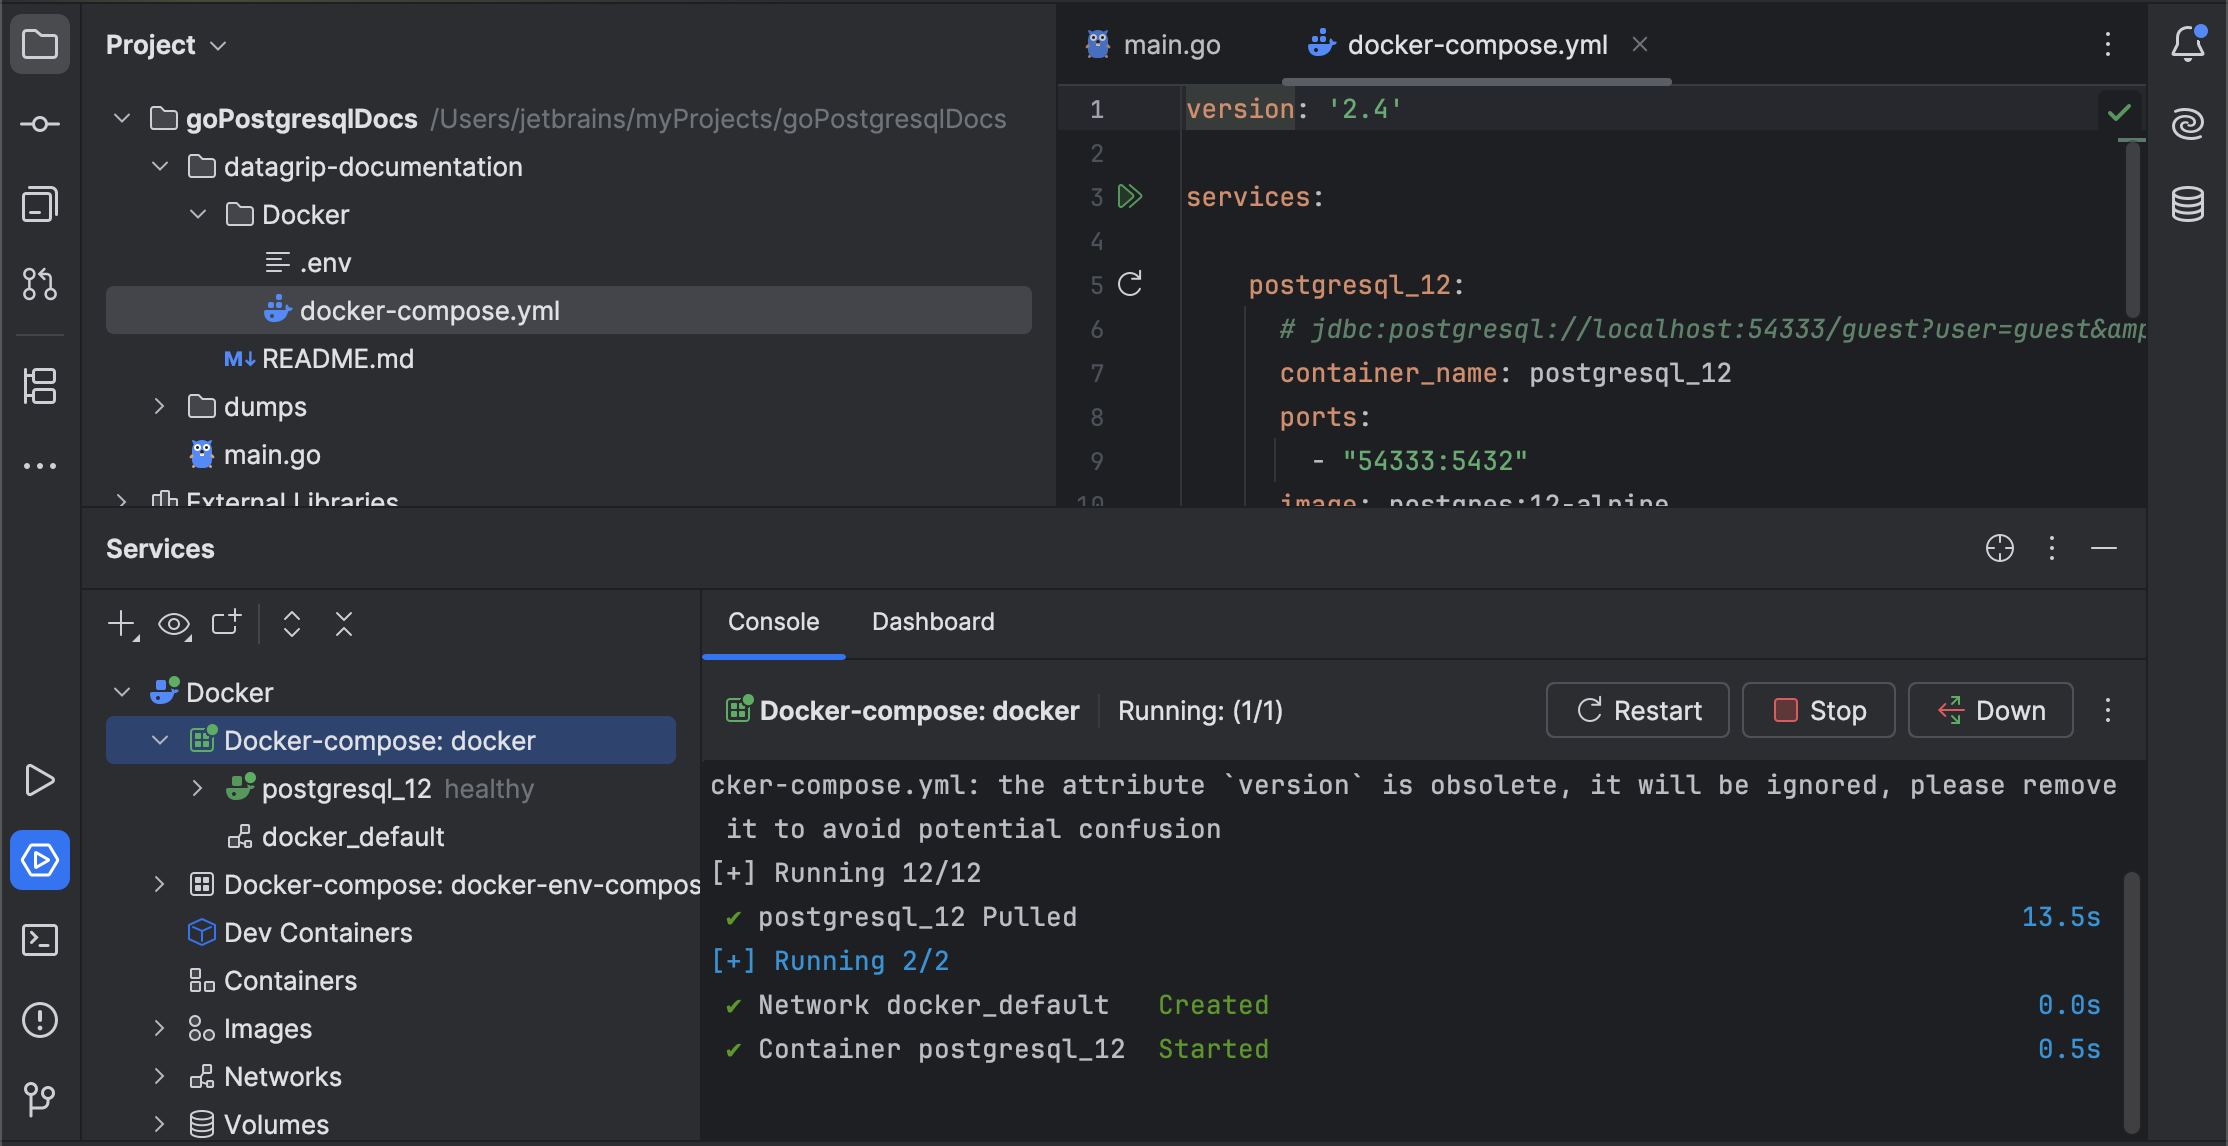This screenshot has height=1146, width=2228.
Task: Open the Database tool window icon
Action: [2187, 204]
